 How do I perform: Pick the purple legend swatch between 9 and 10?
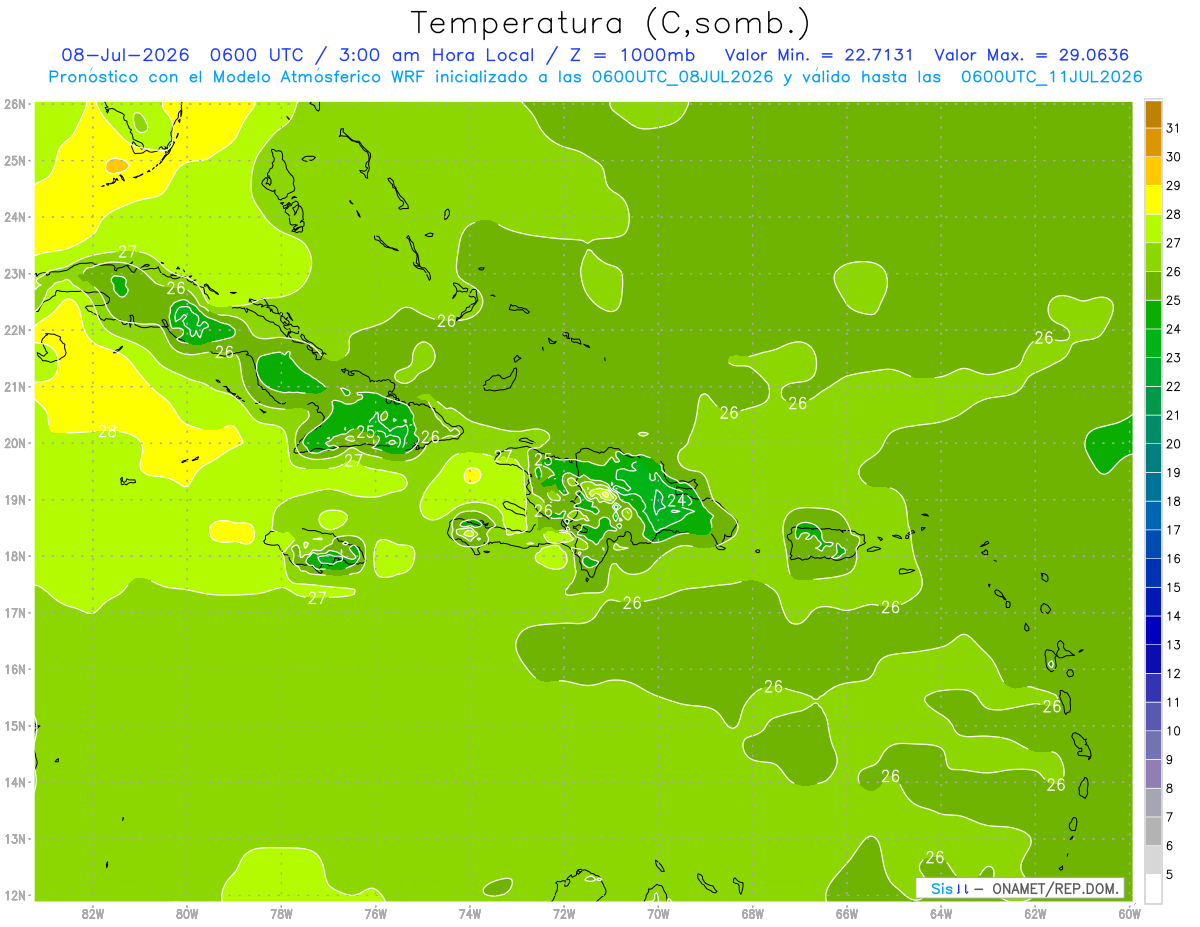[x=1153, y=745]
